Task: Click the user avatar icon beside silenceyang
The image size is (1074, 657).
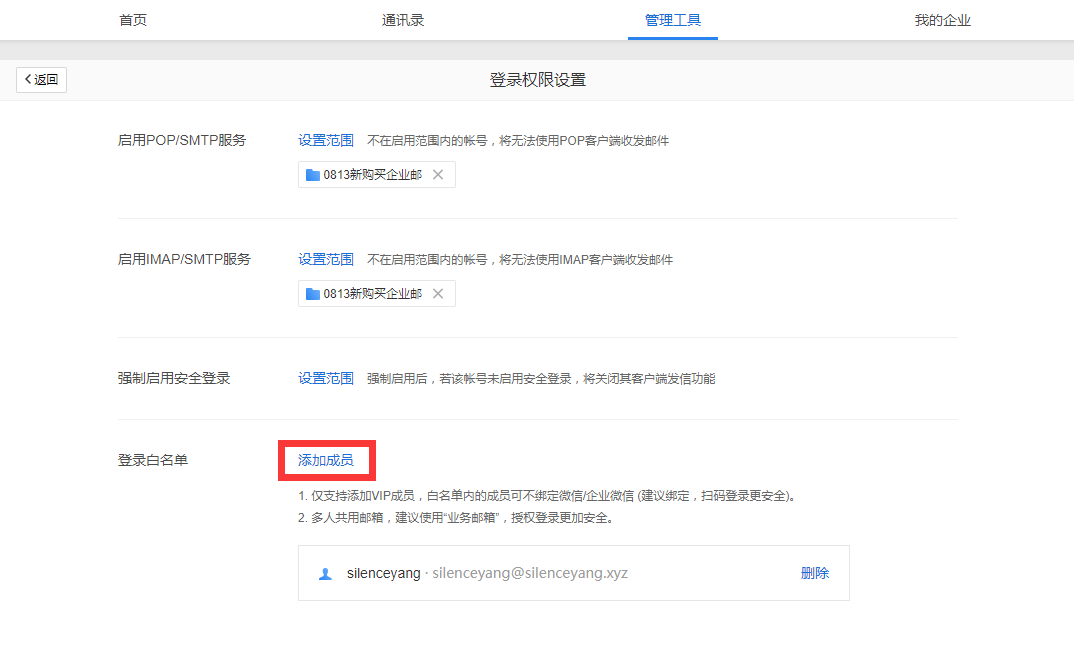Action: click(325, 574)
